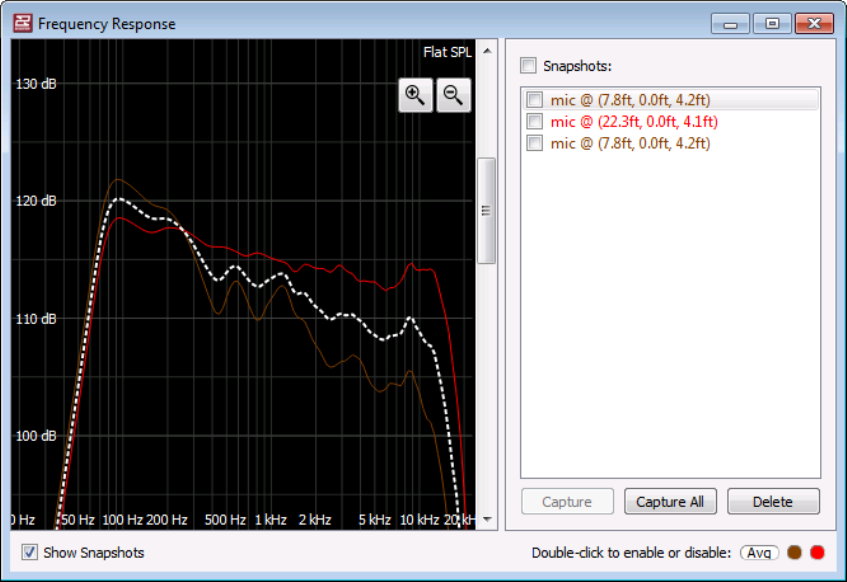Click the graph scrollbar down arrow

click(487, 519)
